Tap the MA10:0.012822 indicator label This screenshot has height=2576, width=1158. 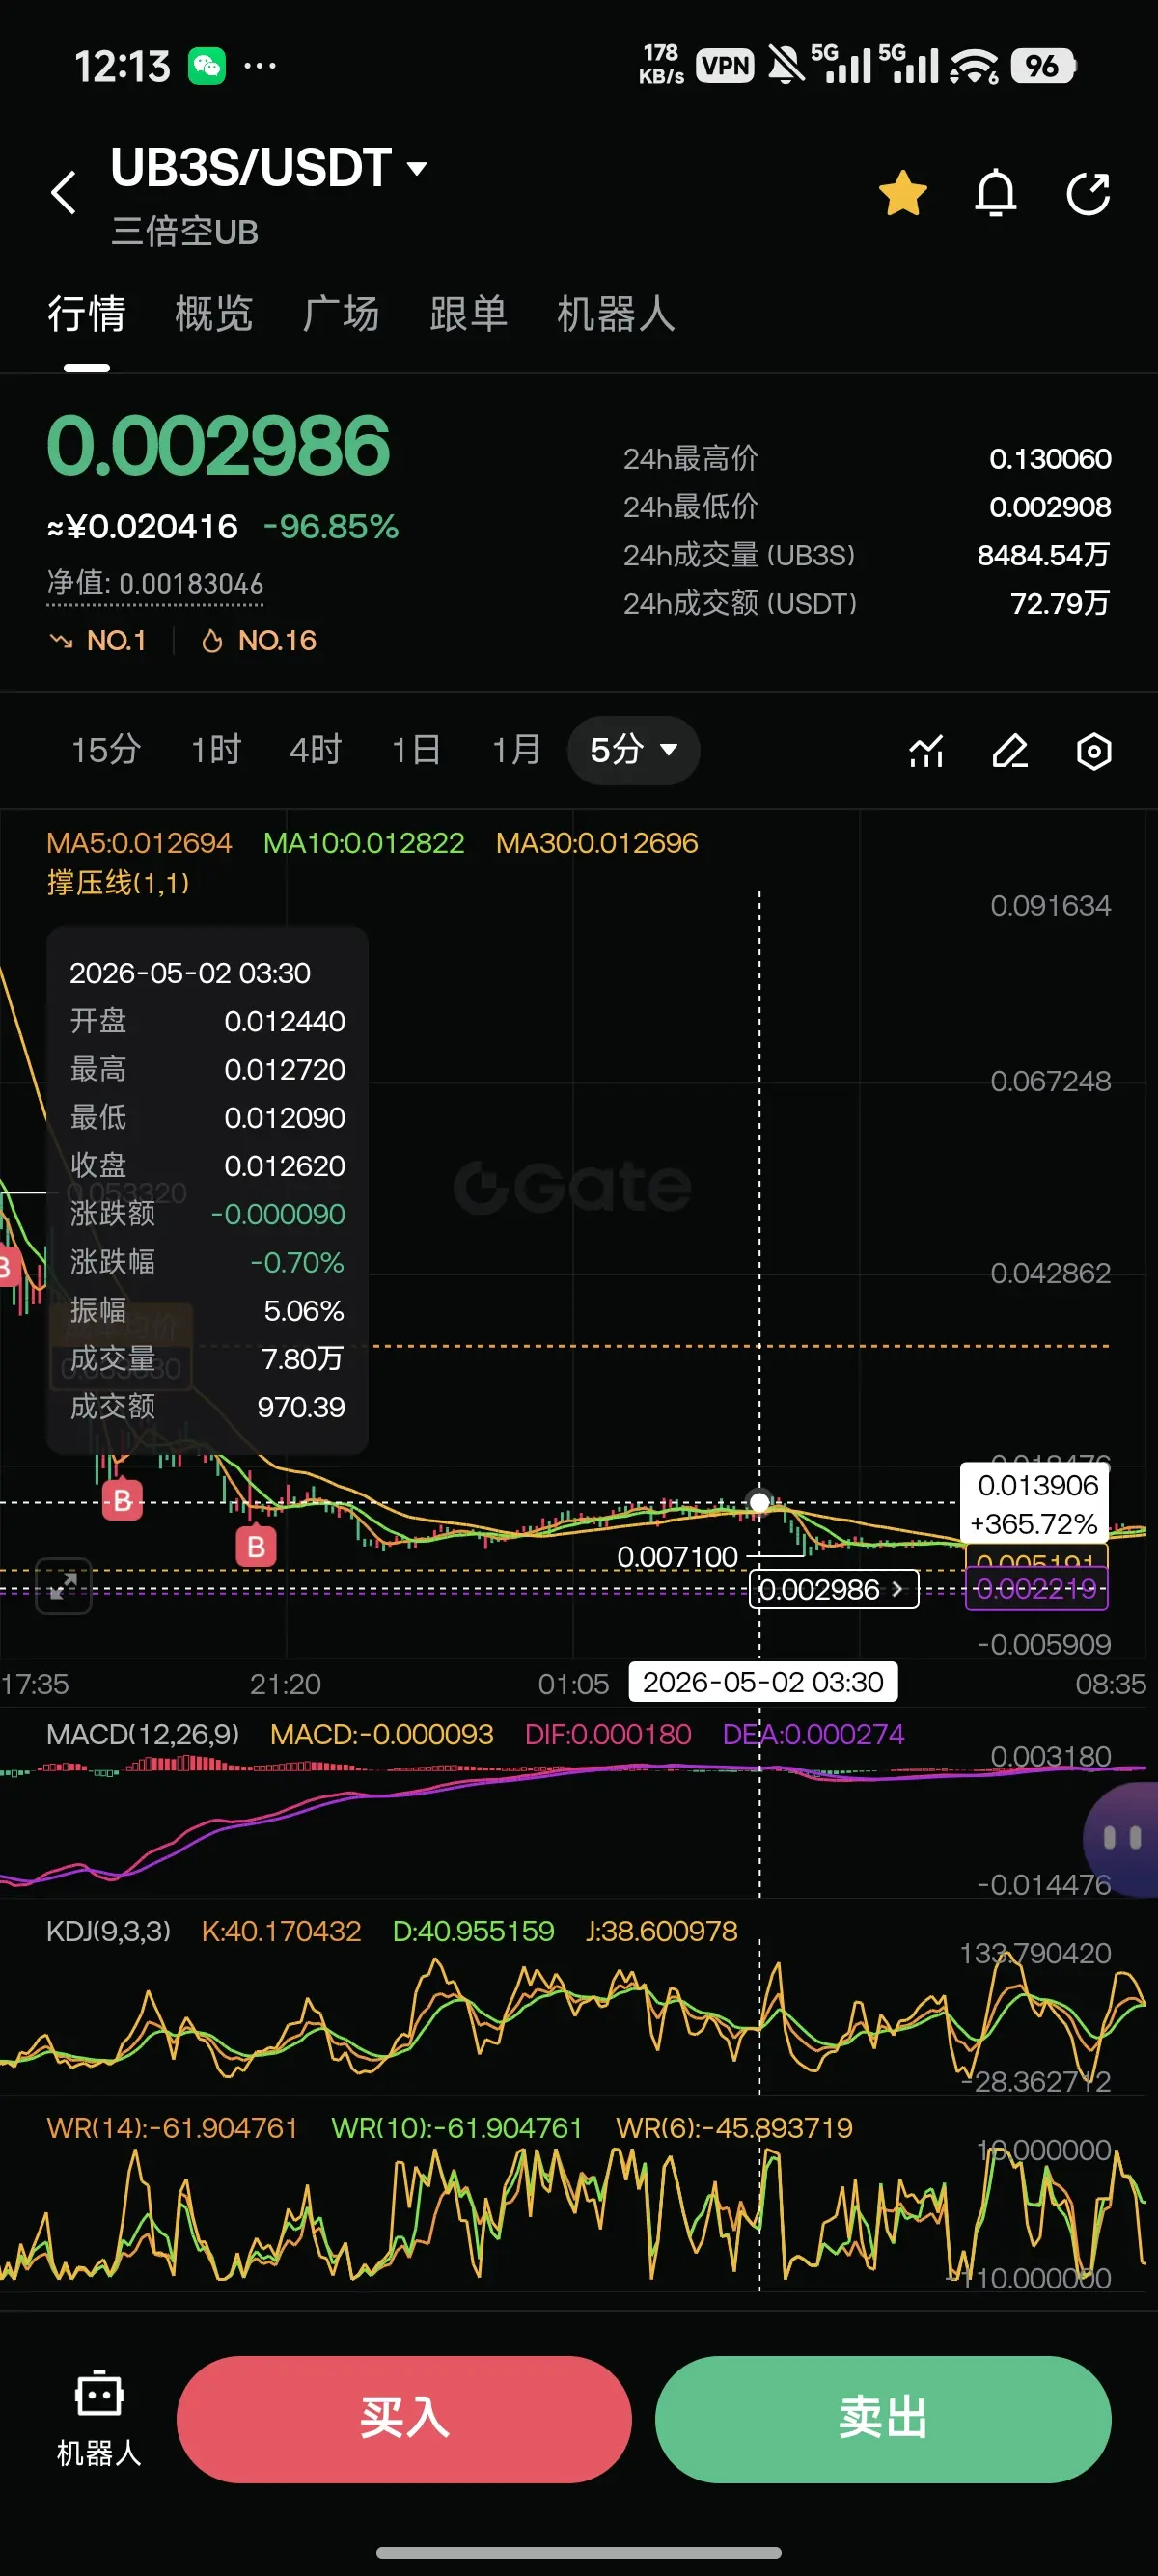point(364,843)
